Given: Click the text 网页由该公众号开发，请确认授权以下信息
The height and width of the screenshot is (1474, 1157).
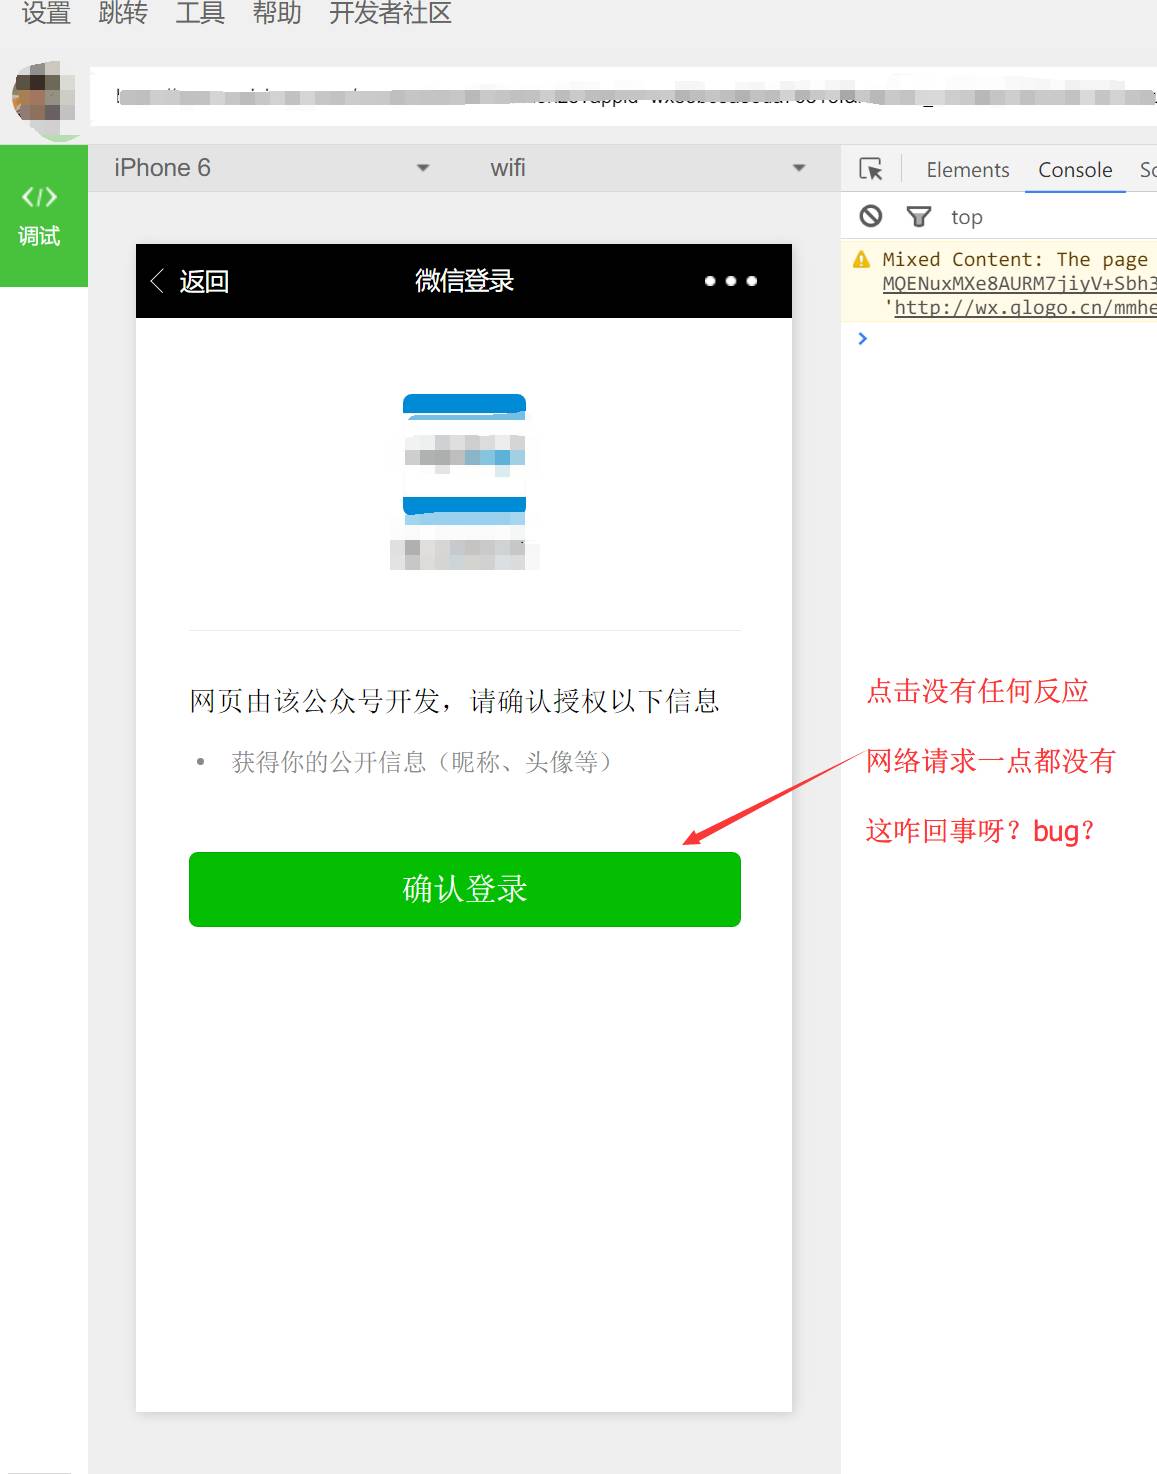Looking at the screenshot, I should [455, 701].
